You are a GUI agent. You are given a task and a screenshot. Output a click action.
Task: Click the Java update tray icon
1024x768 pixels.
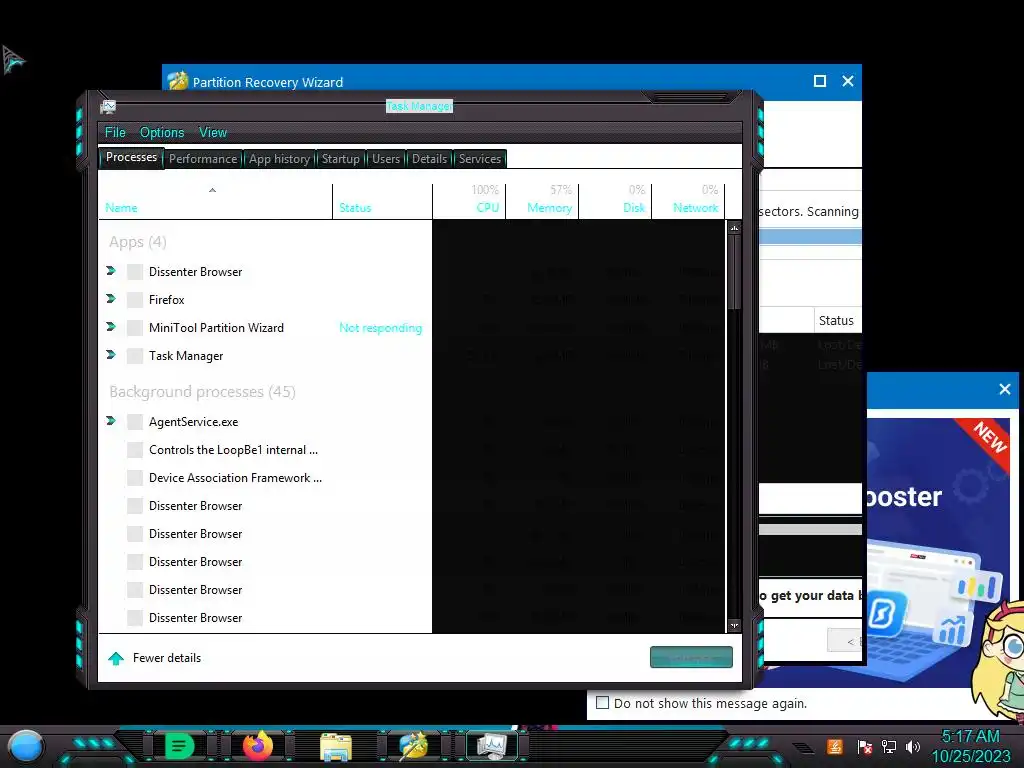point(835,746)
